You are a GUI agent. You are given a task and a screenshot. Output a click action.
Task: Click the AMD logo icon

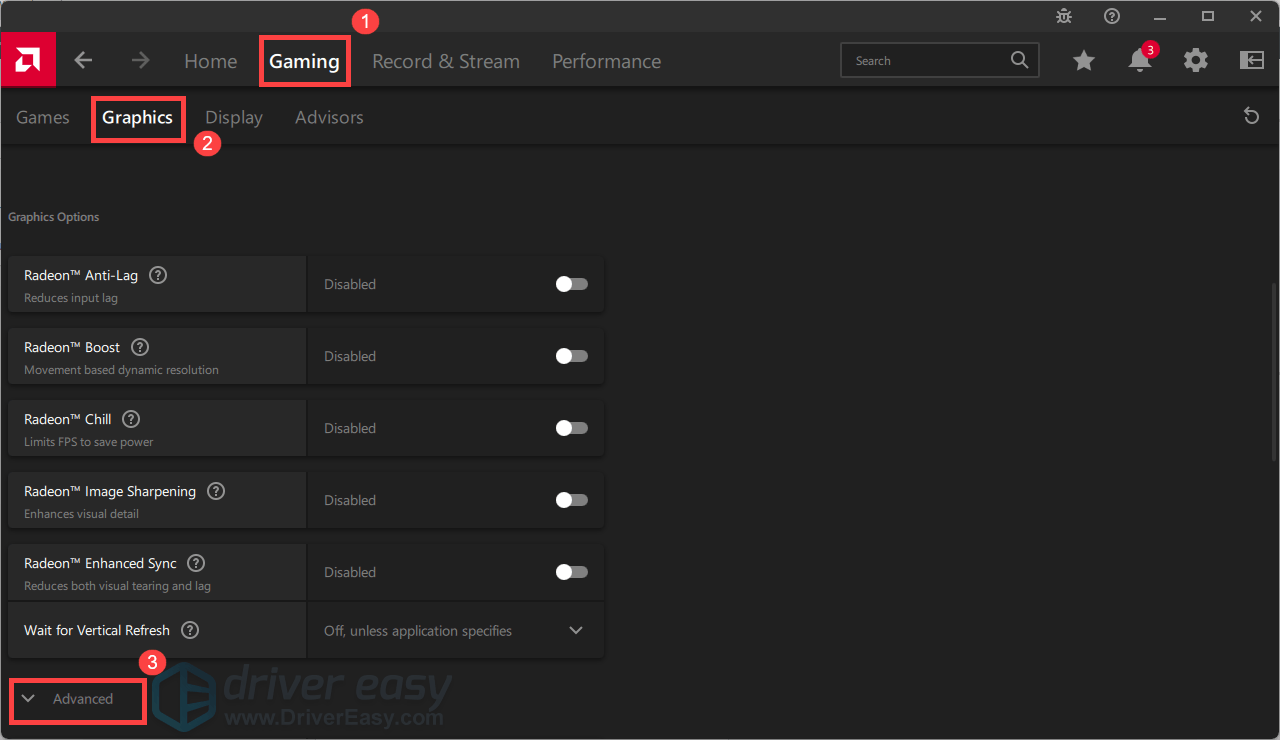[28, 60]
